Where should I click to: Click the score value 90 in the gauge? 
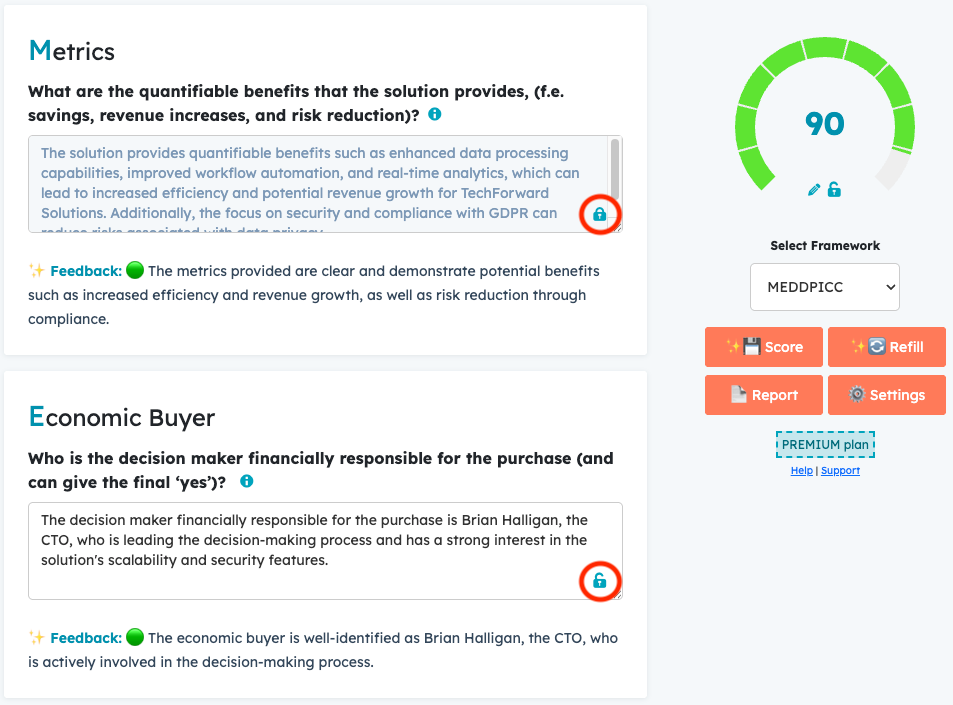point(825,124)
